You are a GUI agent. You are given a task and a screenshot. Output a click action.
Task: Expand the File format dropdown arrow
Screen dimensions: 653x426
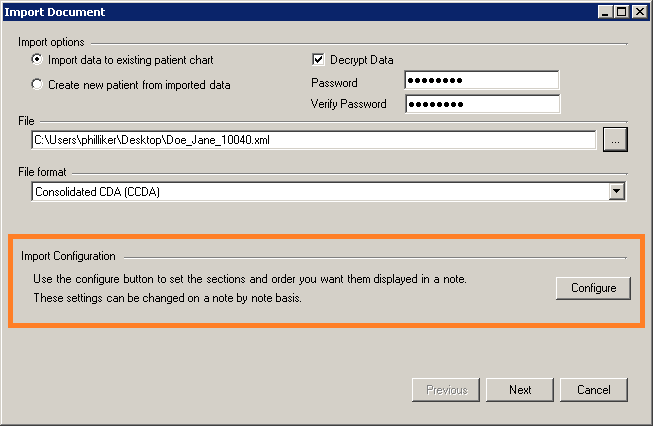click(616, 191)
